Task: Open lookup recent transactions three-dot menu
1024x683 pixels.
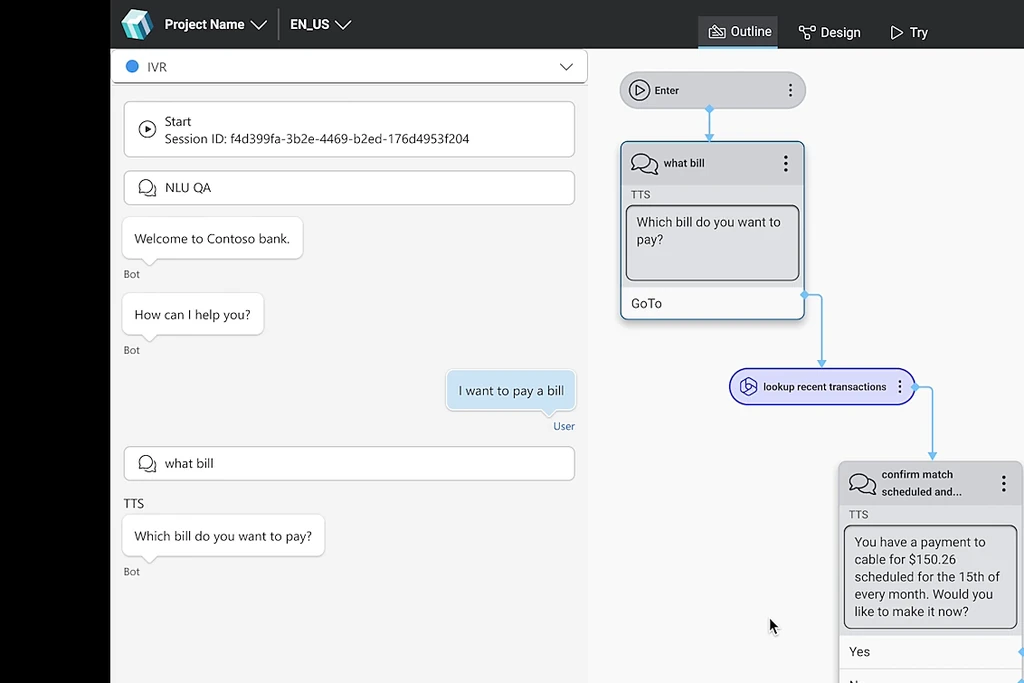Action: pyautogui.click(x=900, y=387)
